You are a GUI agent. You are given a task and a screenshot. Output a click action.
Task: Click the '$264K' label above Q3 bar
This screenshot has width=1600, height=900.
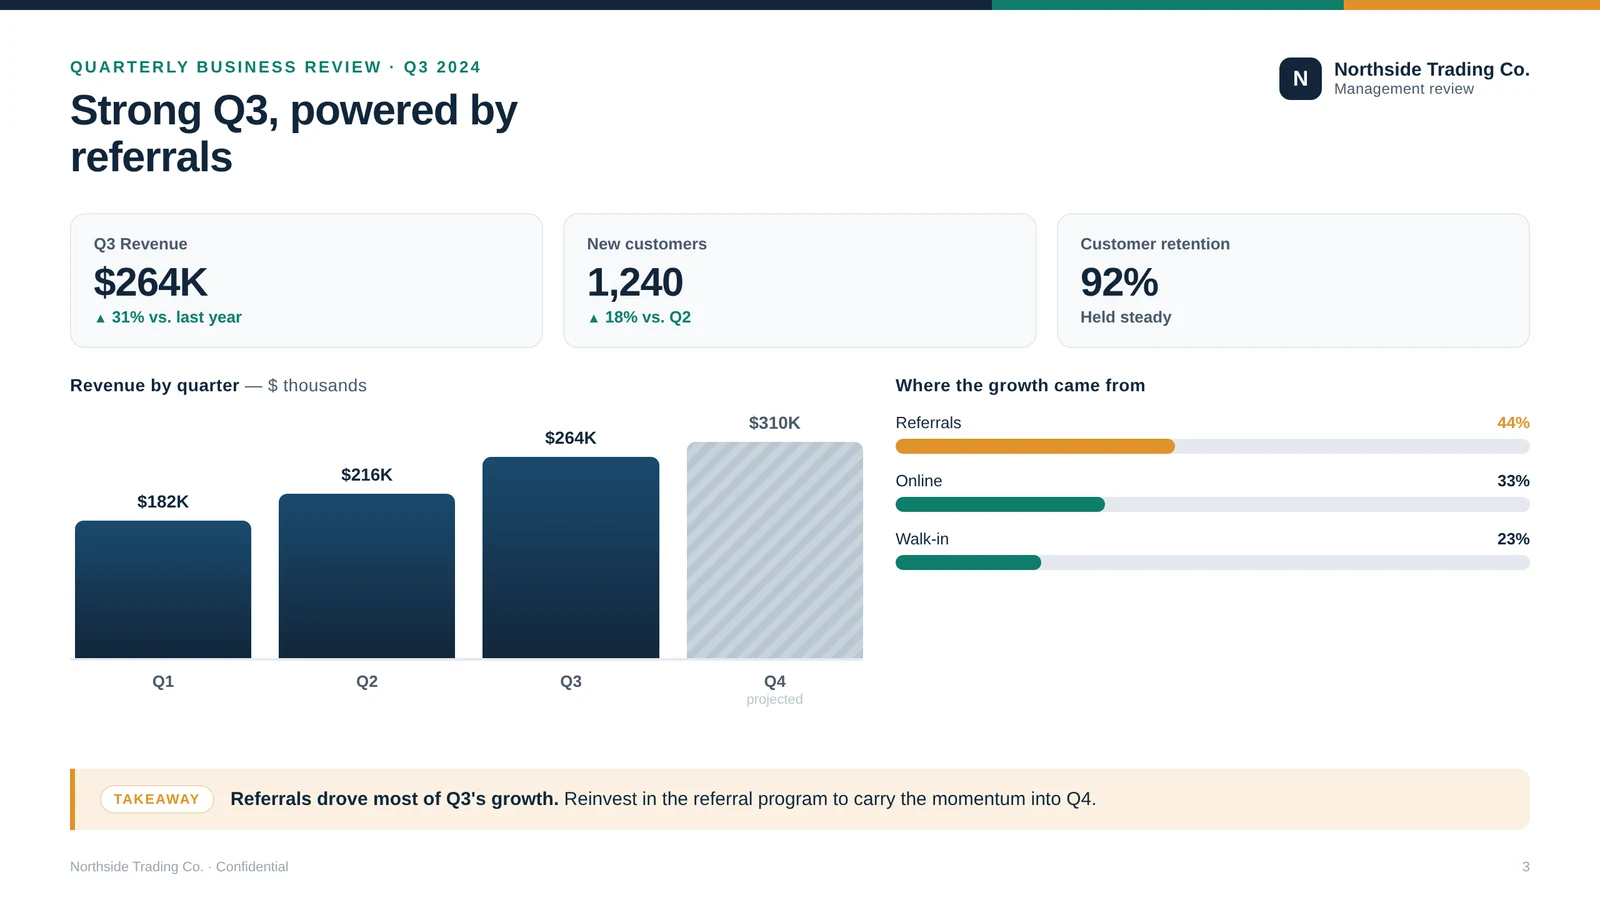pyautogui.click(x=571, y=438)
